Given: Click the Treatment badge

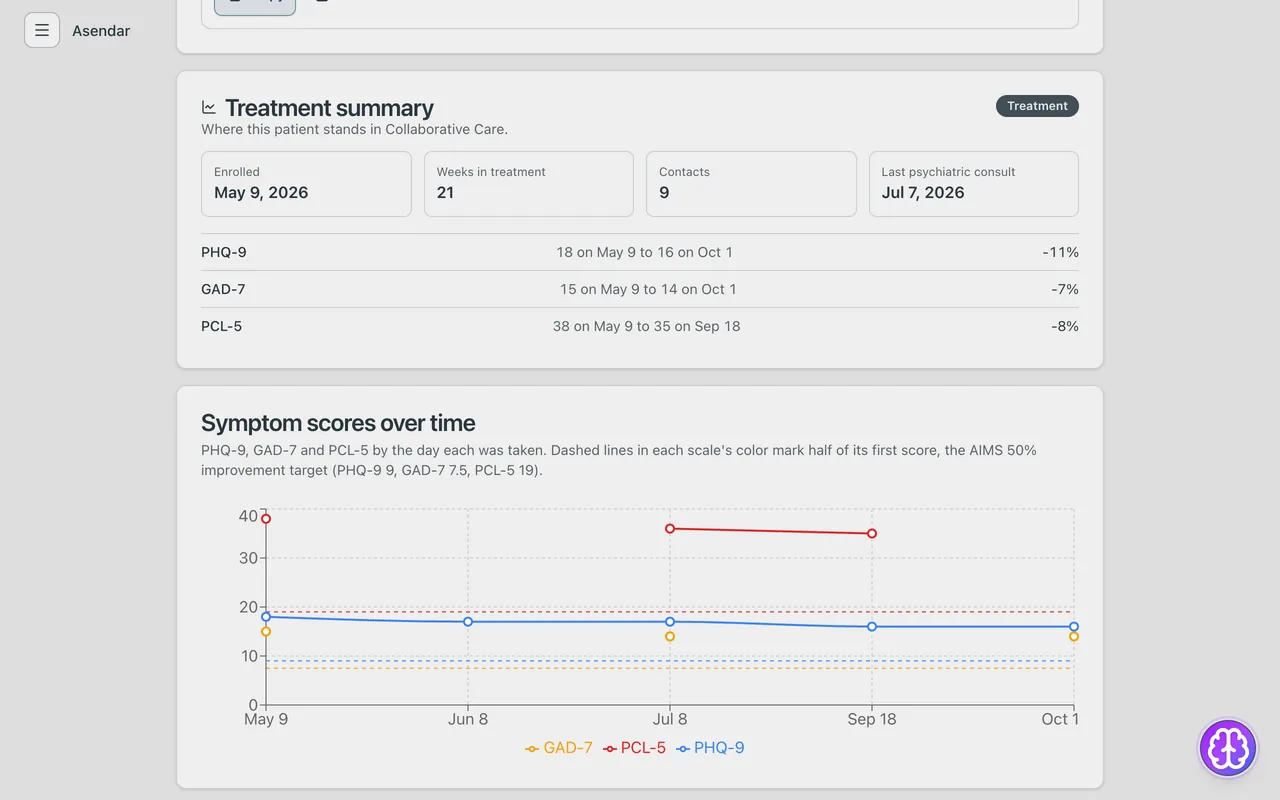Looking at the screenshot, I should tap(1037, 106).
